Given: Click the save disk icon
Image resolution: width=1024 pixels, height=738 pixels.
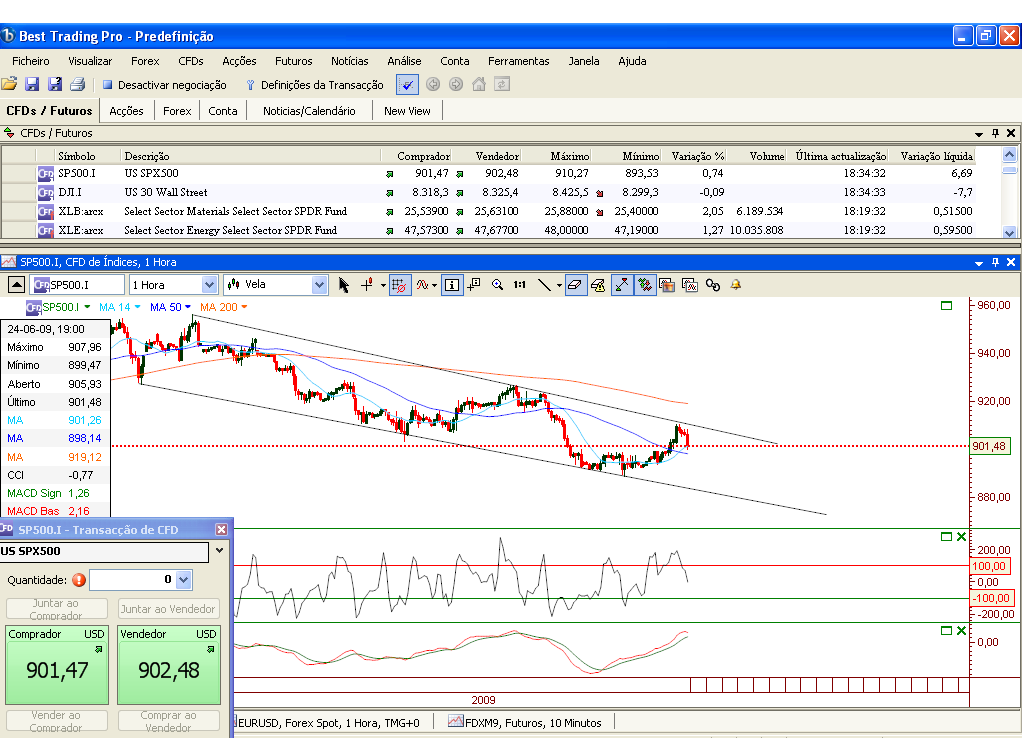Looking at the screenshot, I should pyautogui.click(x=32, y=84).
